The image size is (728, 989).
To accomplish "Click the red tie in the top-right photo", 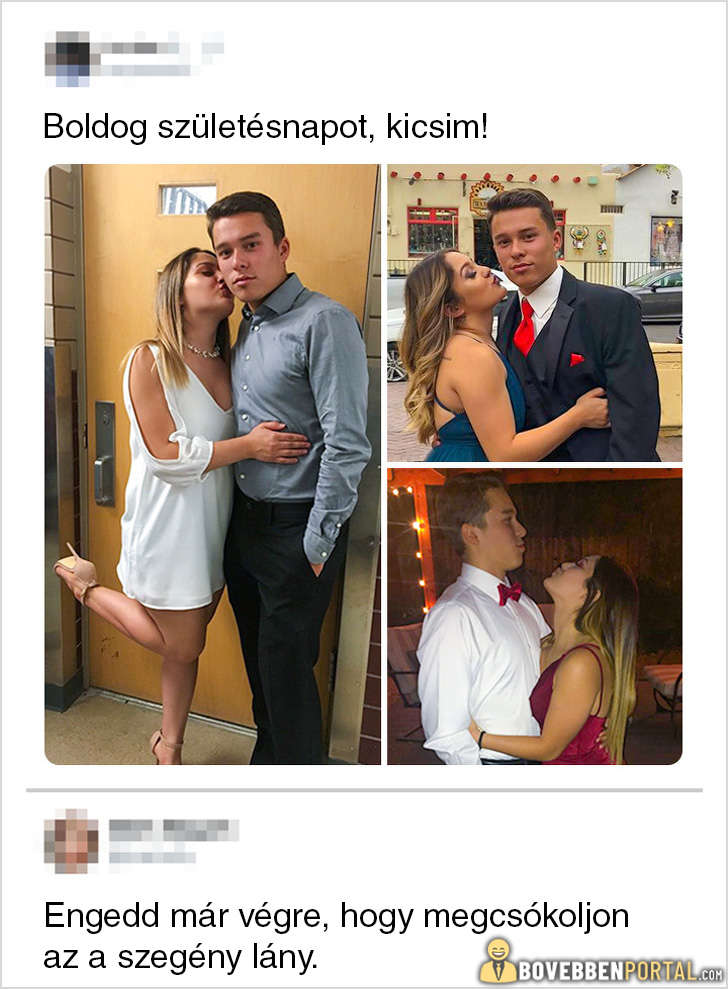I will pyautogui.click(x=524, y=327).
